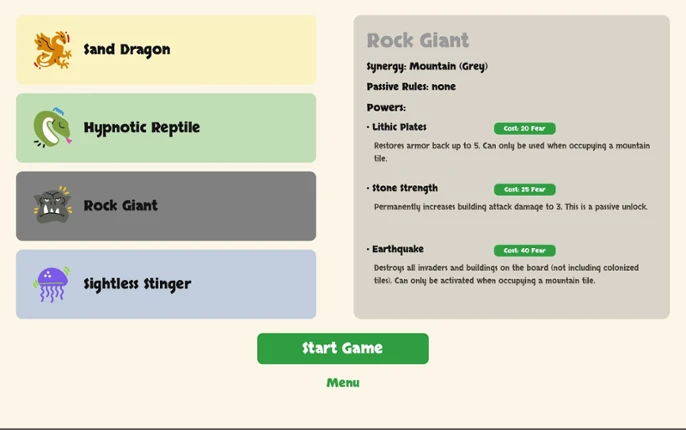Select the Sightless Stinger card

[166, 284]
